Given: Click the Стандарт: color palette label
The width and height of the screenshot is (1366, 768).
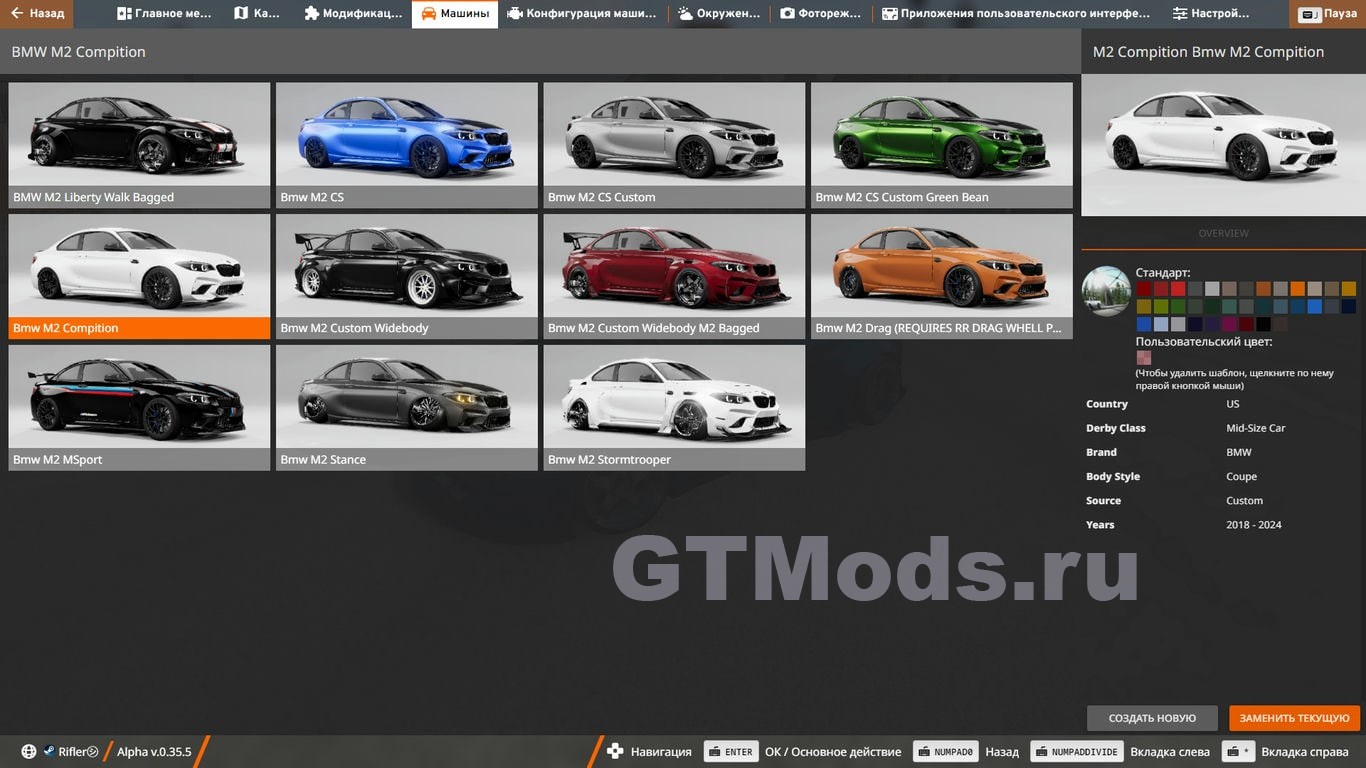Looking at the screenshot, I should click(x=1163, y=272).
